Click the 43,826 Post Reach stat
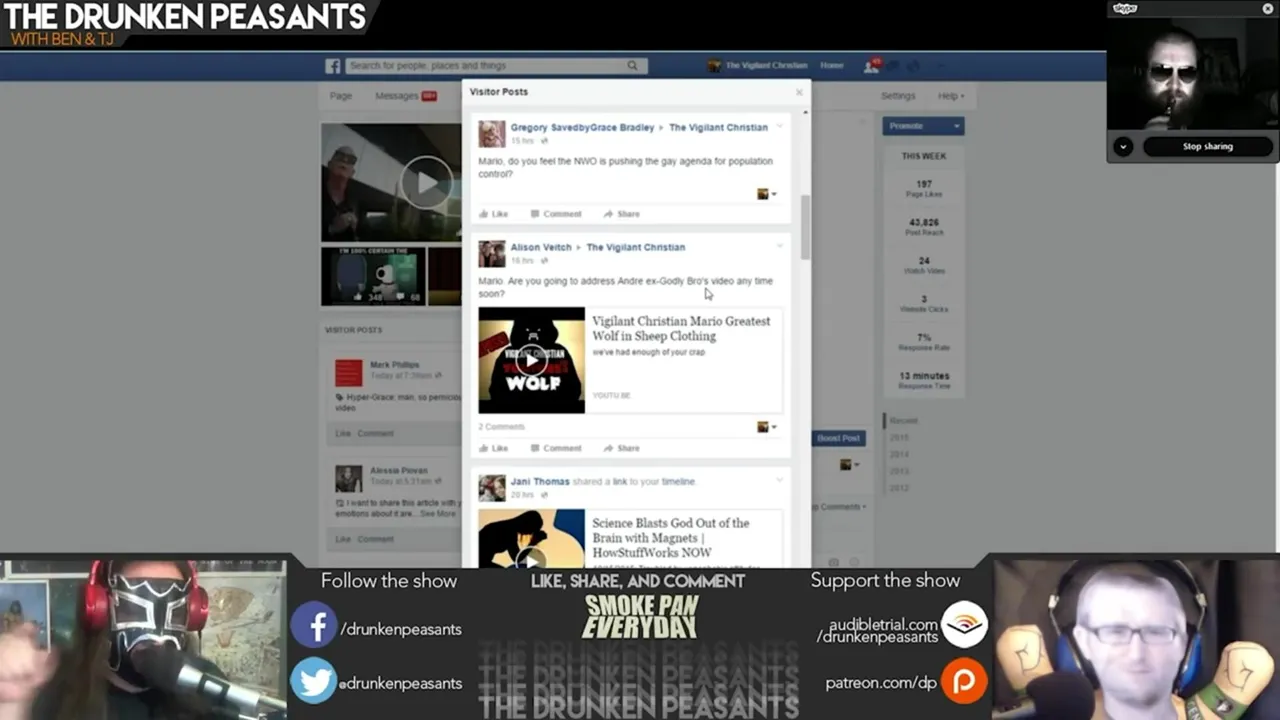The height and width of the screenshot is (720, 1280). (x=923, y=227)
